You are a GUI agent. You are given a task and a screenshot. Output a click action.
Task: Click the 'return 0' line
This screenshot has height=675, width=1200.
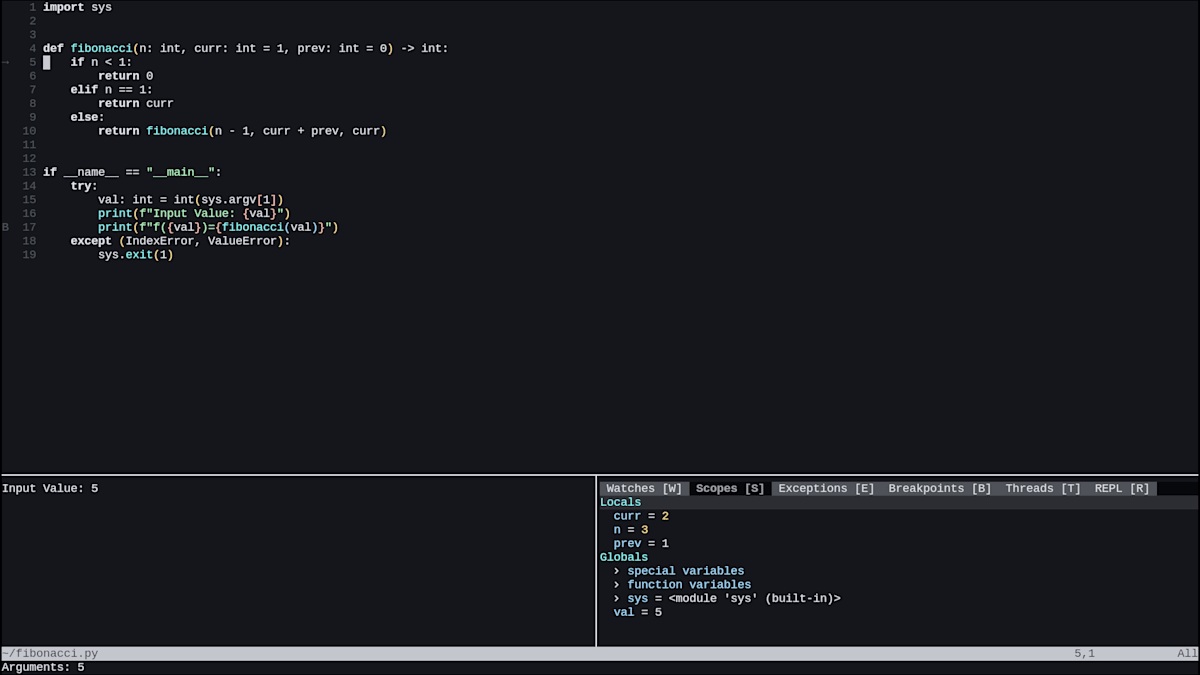126,77
